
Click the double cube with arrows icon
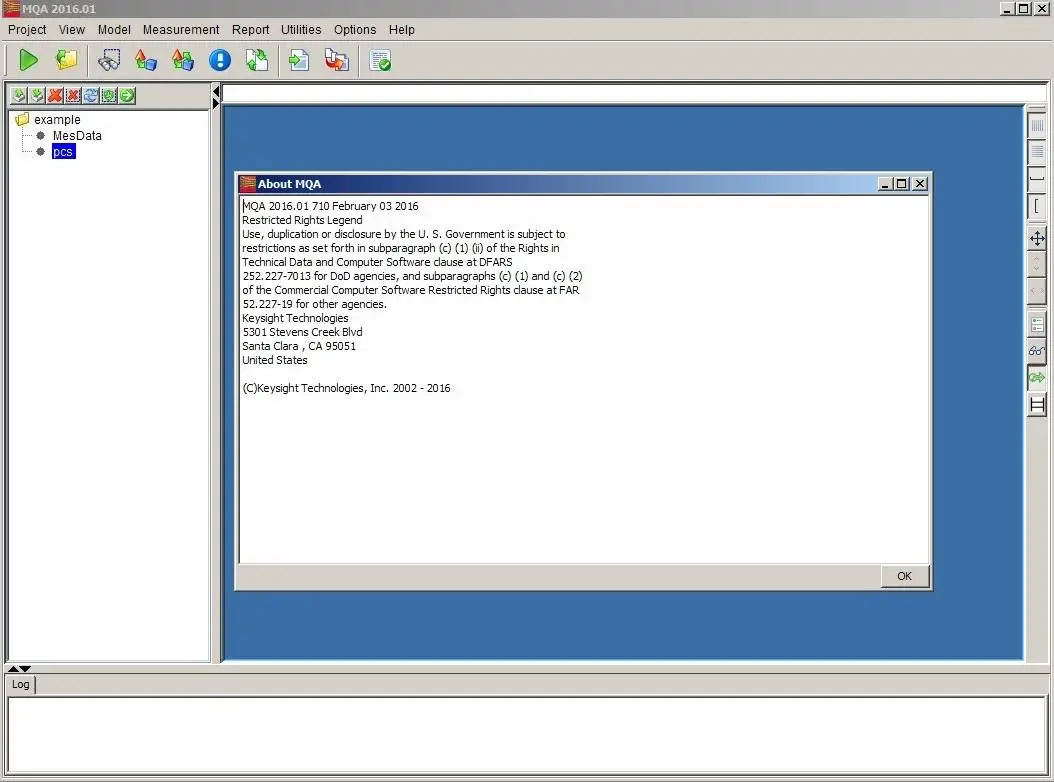coord(183,61)
